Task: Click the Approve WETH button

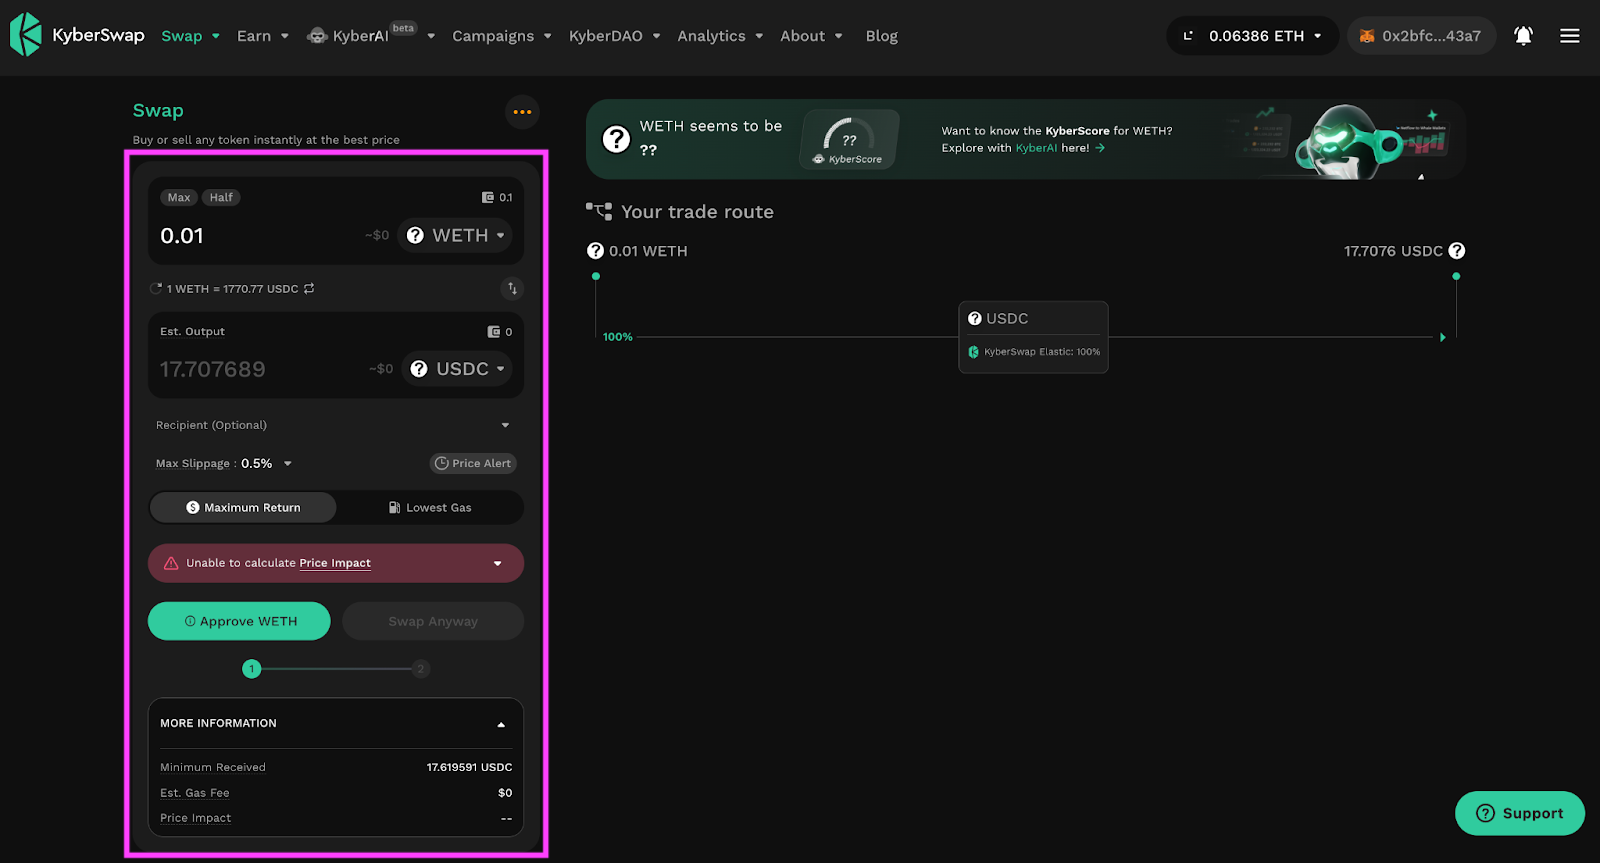Action: coord(239,621)
